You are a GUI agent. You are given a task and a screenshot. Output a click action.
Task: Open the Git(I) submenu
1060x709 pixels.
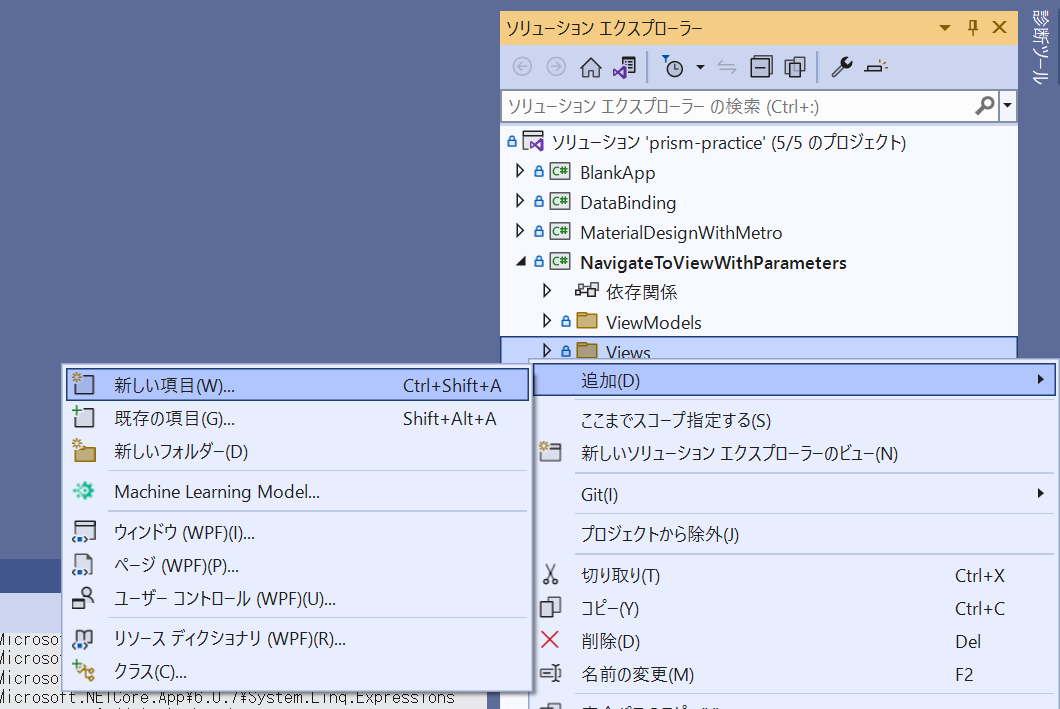795,495
